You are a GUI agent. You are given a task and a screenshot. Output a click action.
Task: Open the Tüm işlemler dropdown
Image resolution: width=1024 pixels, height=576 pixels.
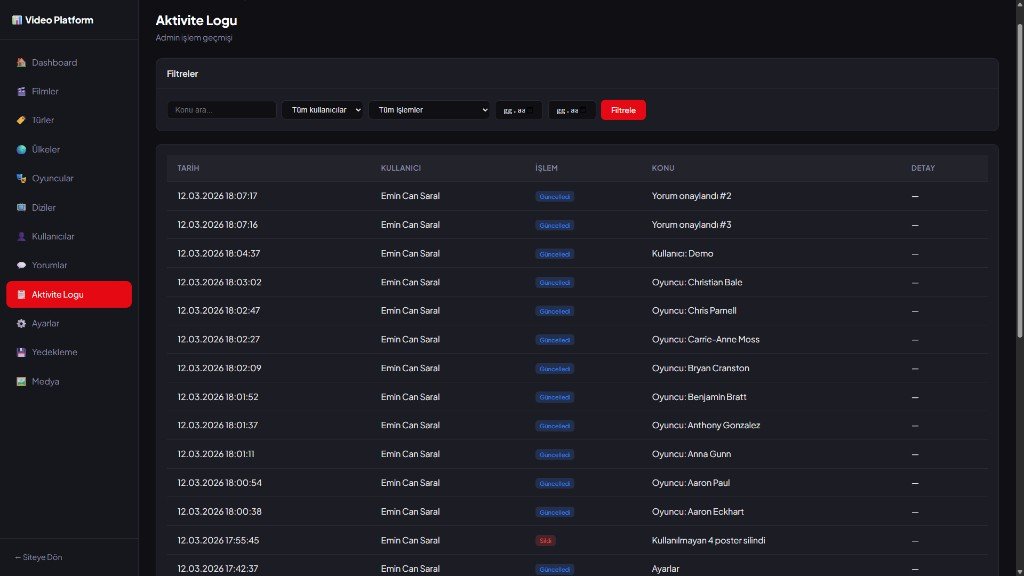point(428,110)
